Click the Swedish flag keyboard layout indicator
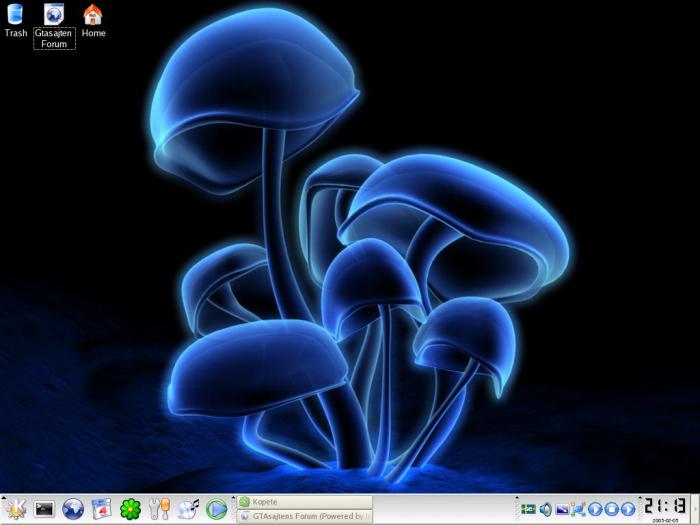This screenshot has width=700, height=525. [x=529, y=509]
